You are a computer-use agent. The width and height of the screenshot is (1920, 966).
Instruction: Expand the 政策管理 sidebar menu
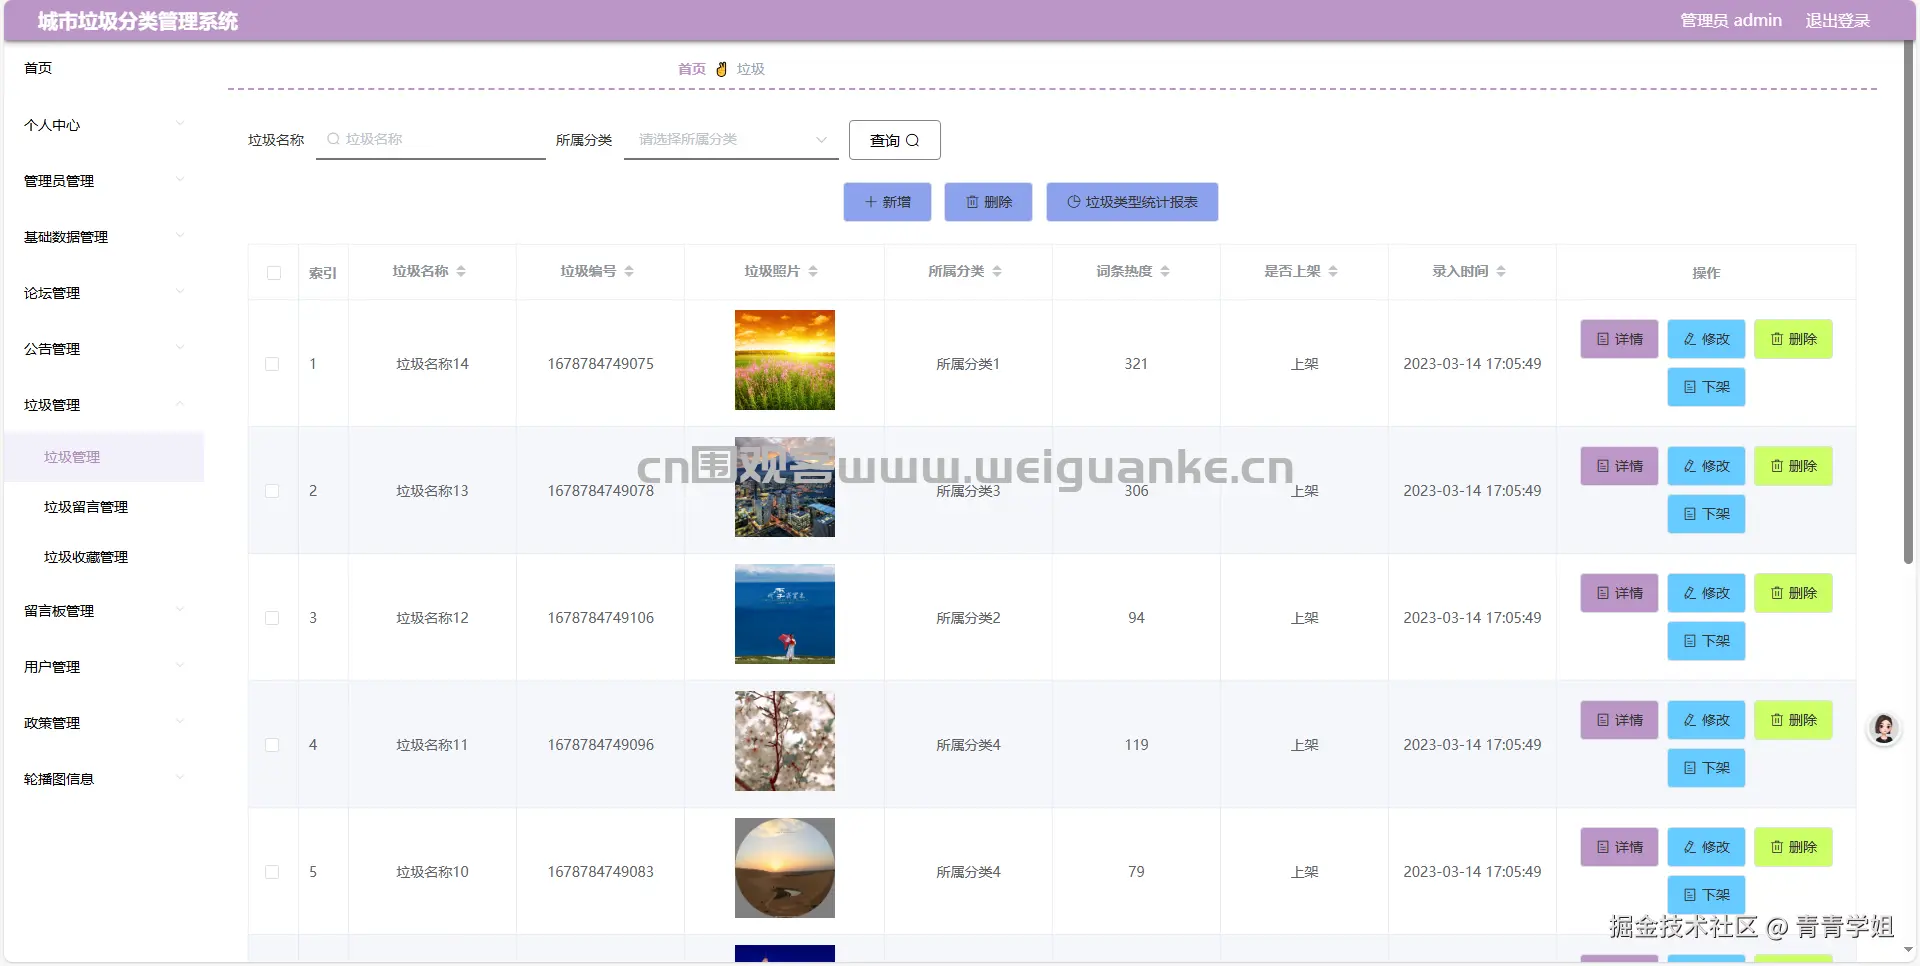click(104, 723)
